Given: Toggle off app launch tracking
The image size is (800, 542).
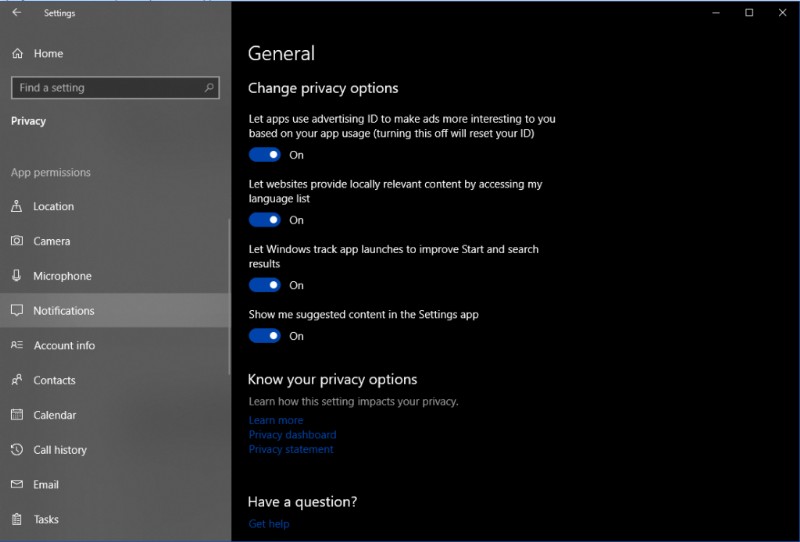Looking at the screenshot, I should point(264,285).
